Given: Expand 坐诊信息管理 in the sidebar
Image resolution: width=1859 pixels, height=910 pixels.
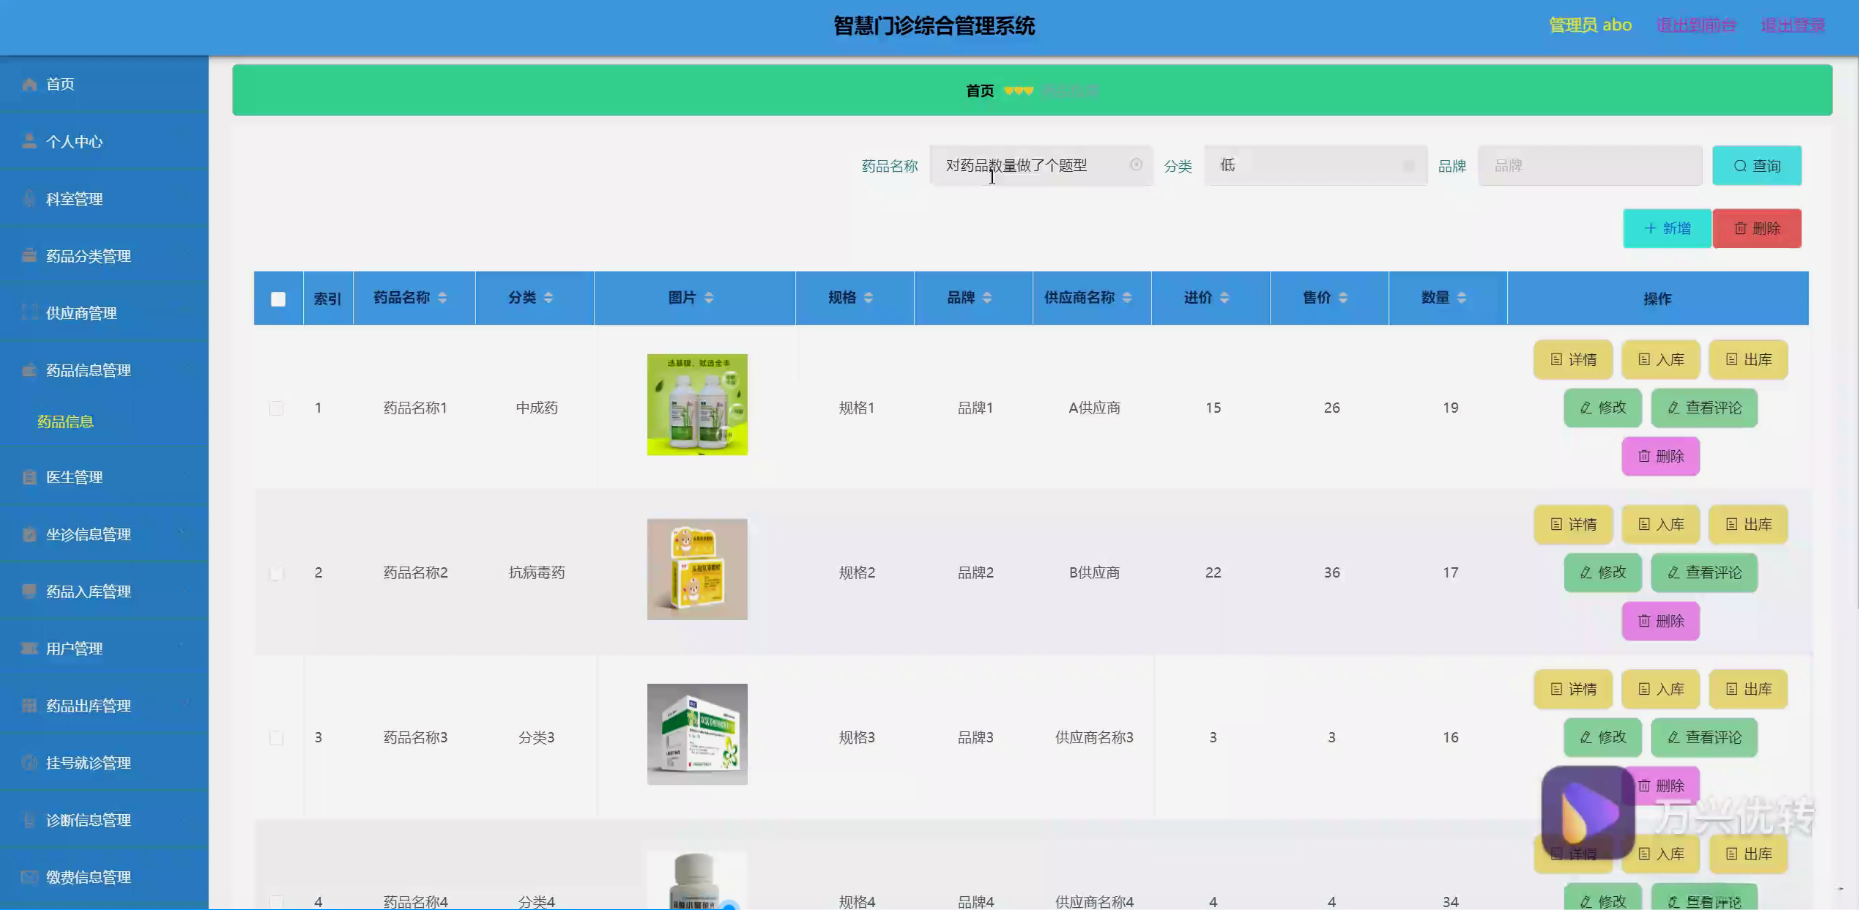Looking at the screenshot, I should coord(104,534).
